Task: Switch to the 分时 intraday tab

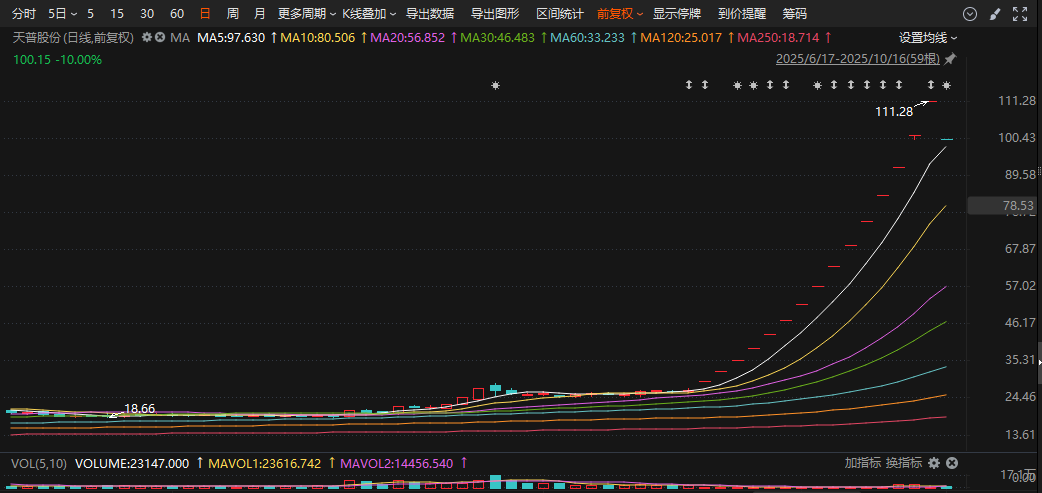Action: [23, 14]
